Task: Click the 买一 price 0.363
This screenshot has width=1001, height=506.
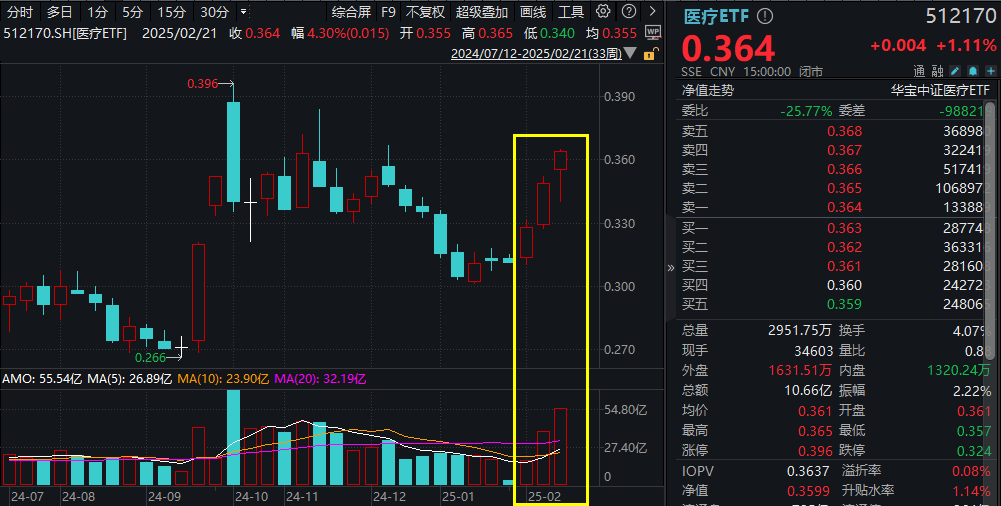Action: click(844, 228)
